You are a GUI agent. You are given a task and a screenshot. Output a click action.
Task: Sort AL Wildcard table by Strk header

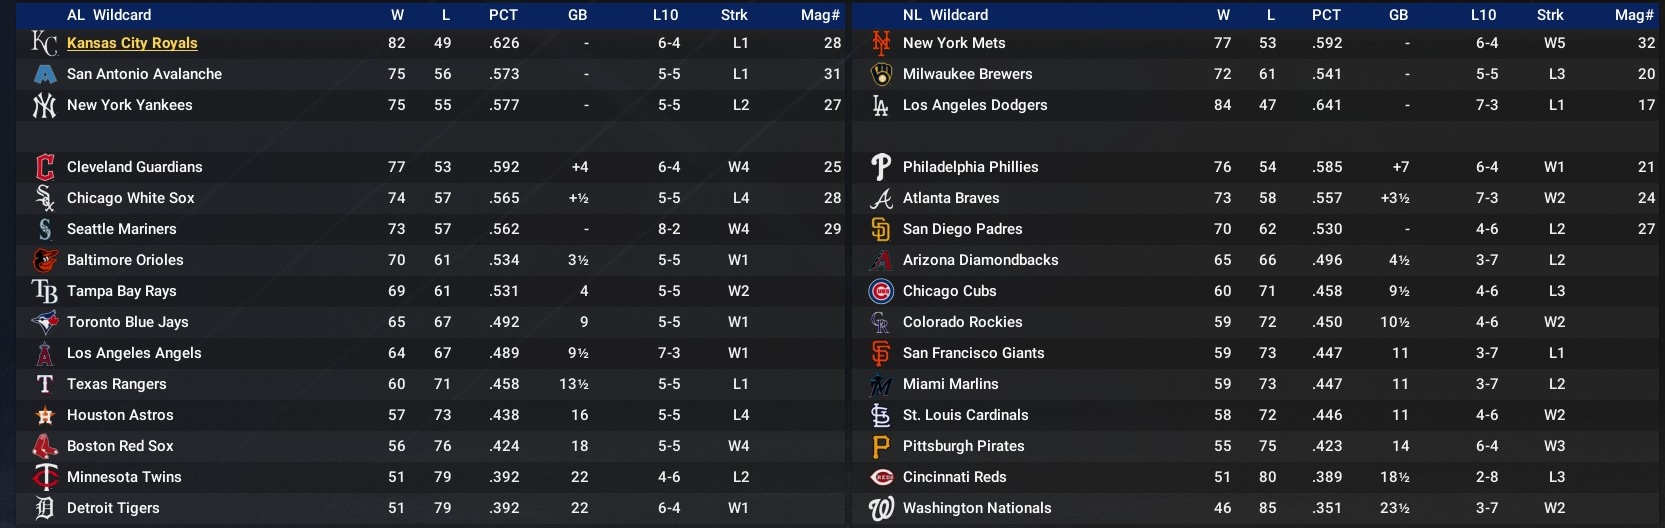tap(734, 15)
